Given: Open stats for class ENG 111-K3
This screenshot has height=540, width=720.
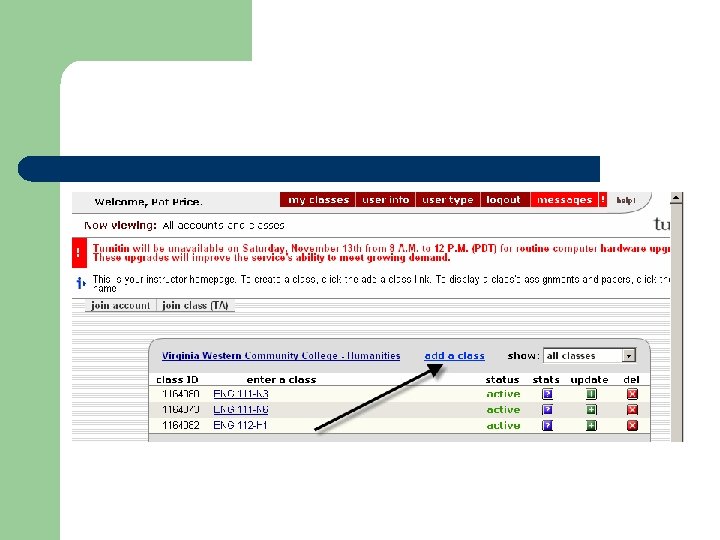Looking at the screenshot, I should (547, 394).
